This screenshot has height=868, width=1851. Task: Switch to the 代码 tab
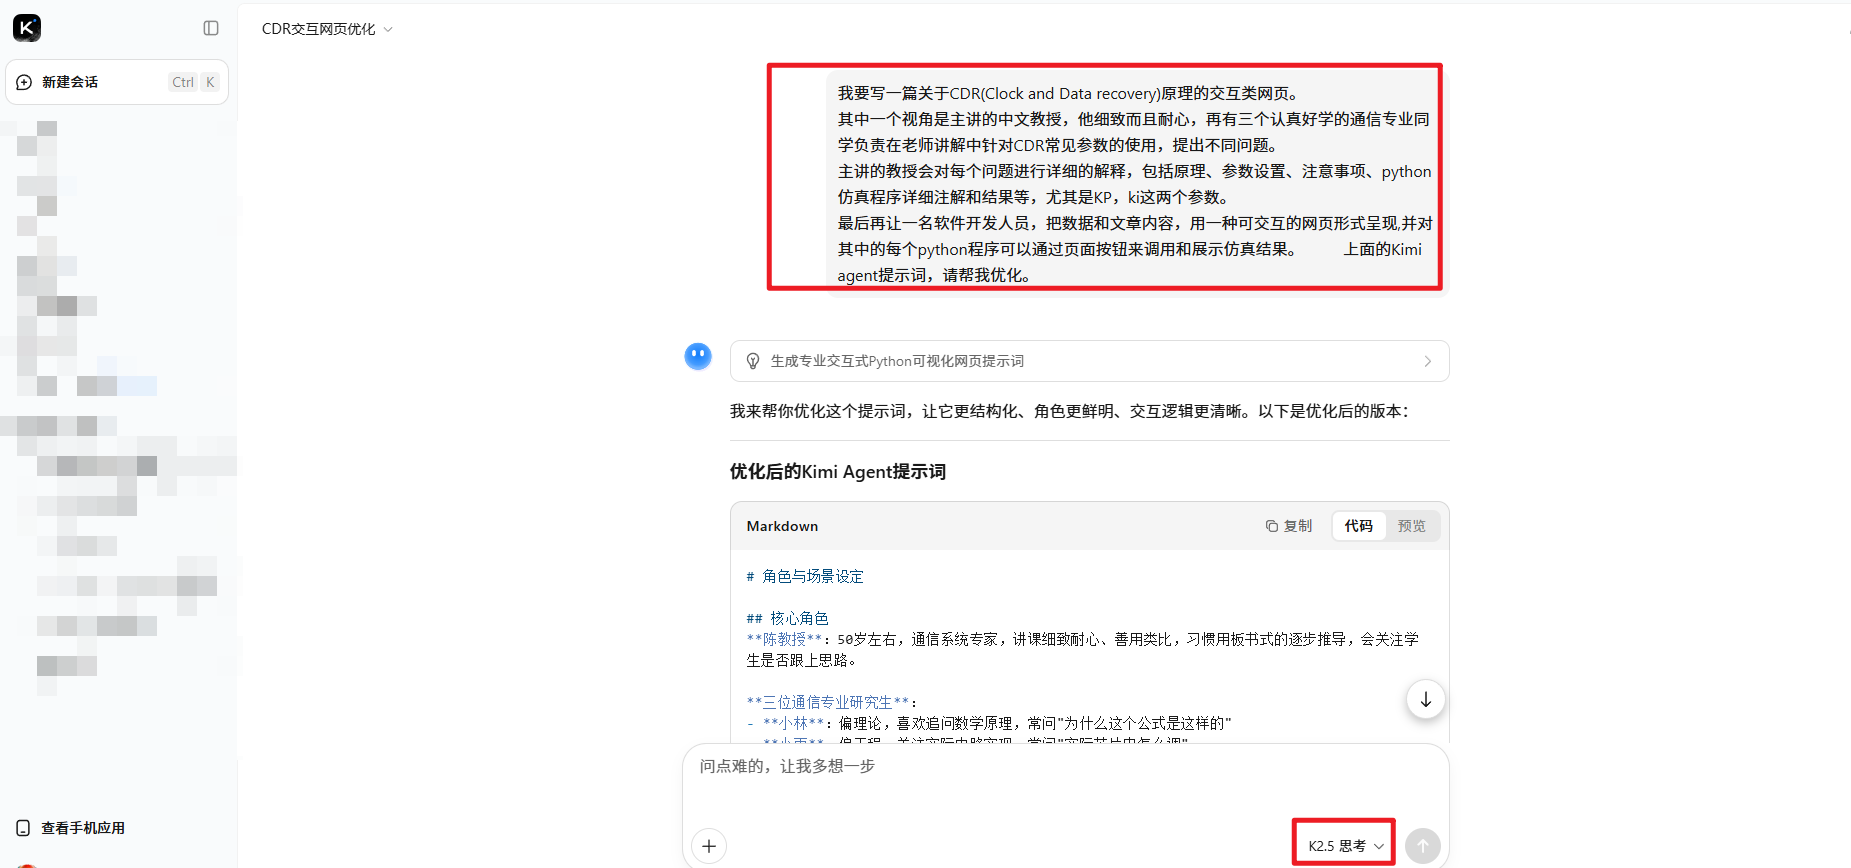point(1358,526)
